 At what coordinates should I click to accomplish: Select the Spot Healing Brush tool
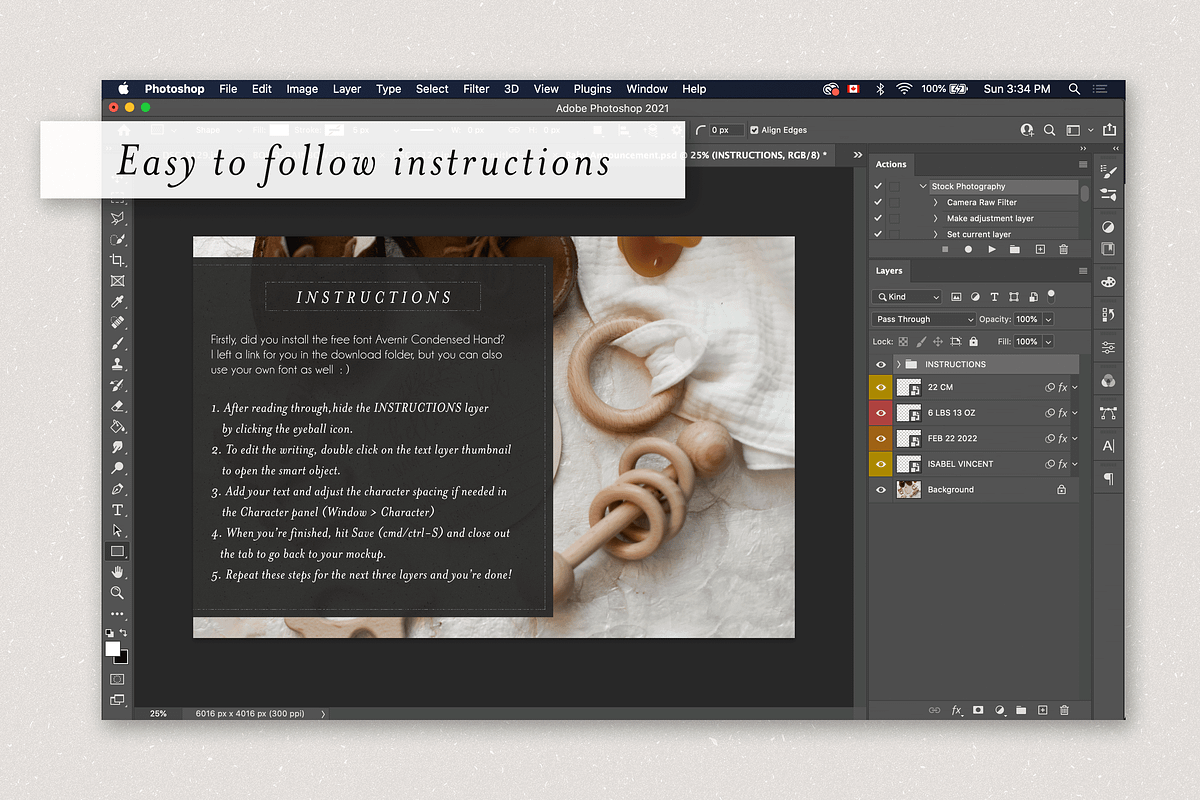click(x=117, y=323)
